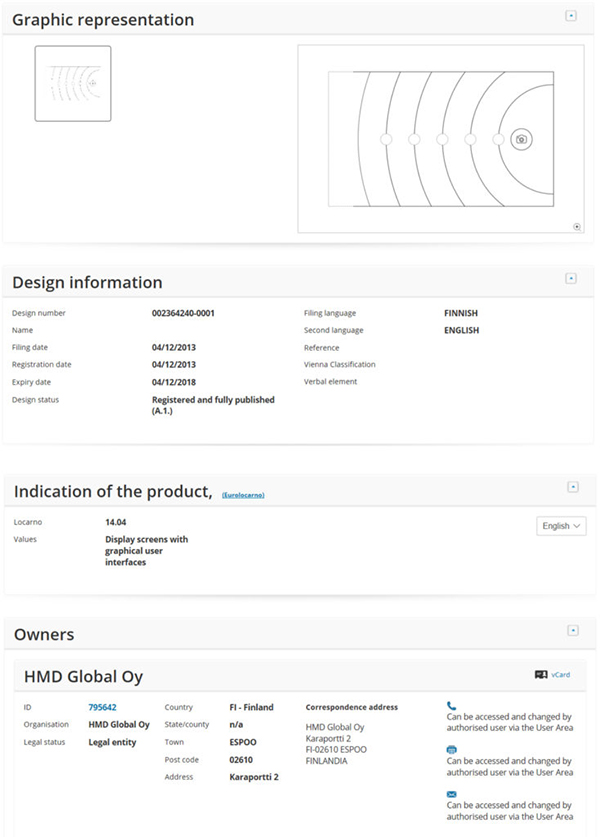Click the HMD Global Oy owner heading
Image resolution: width=600 pixels, height=837 pixels.
click(x=83, y=677)
